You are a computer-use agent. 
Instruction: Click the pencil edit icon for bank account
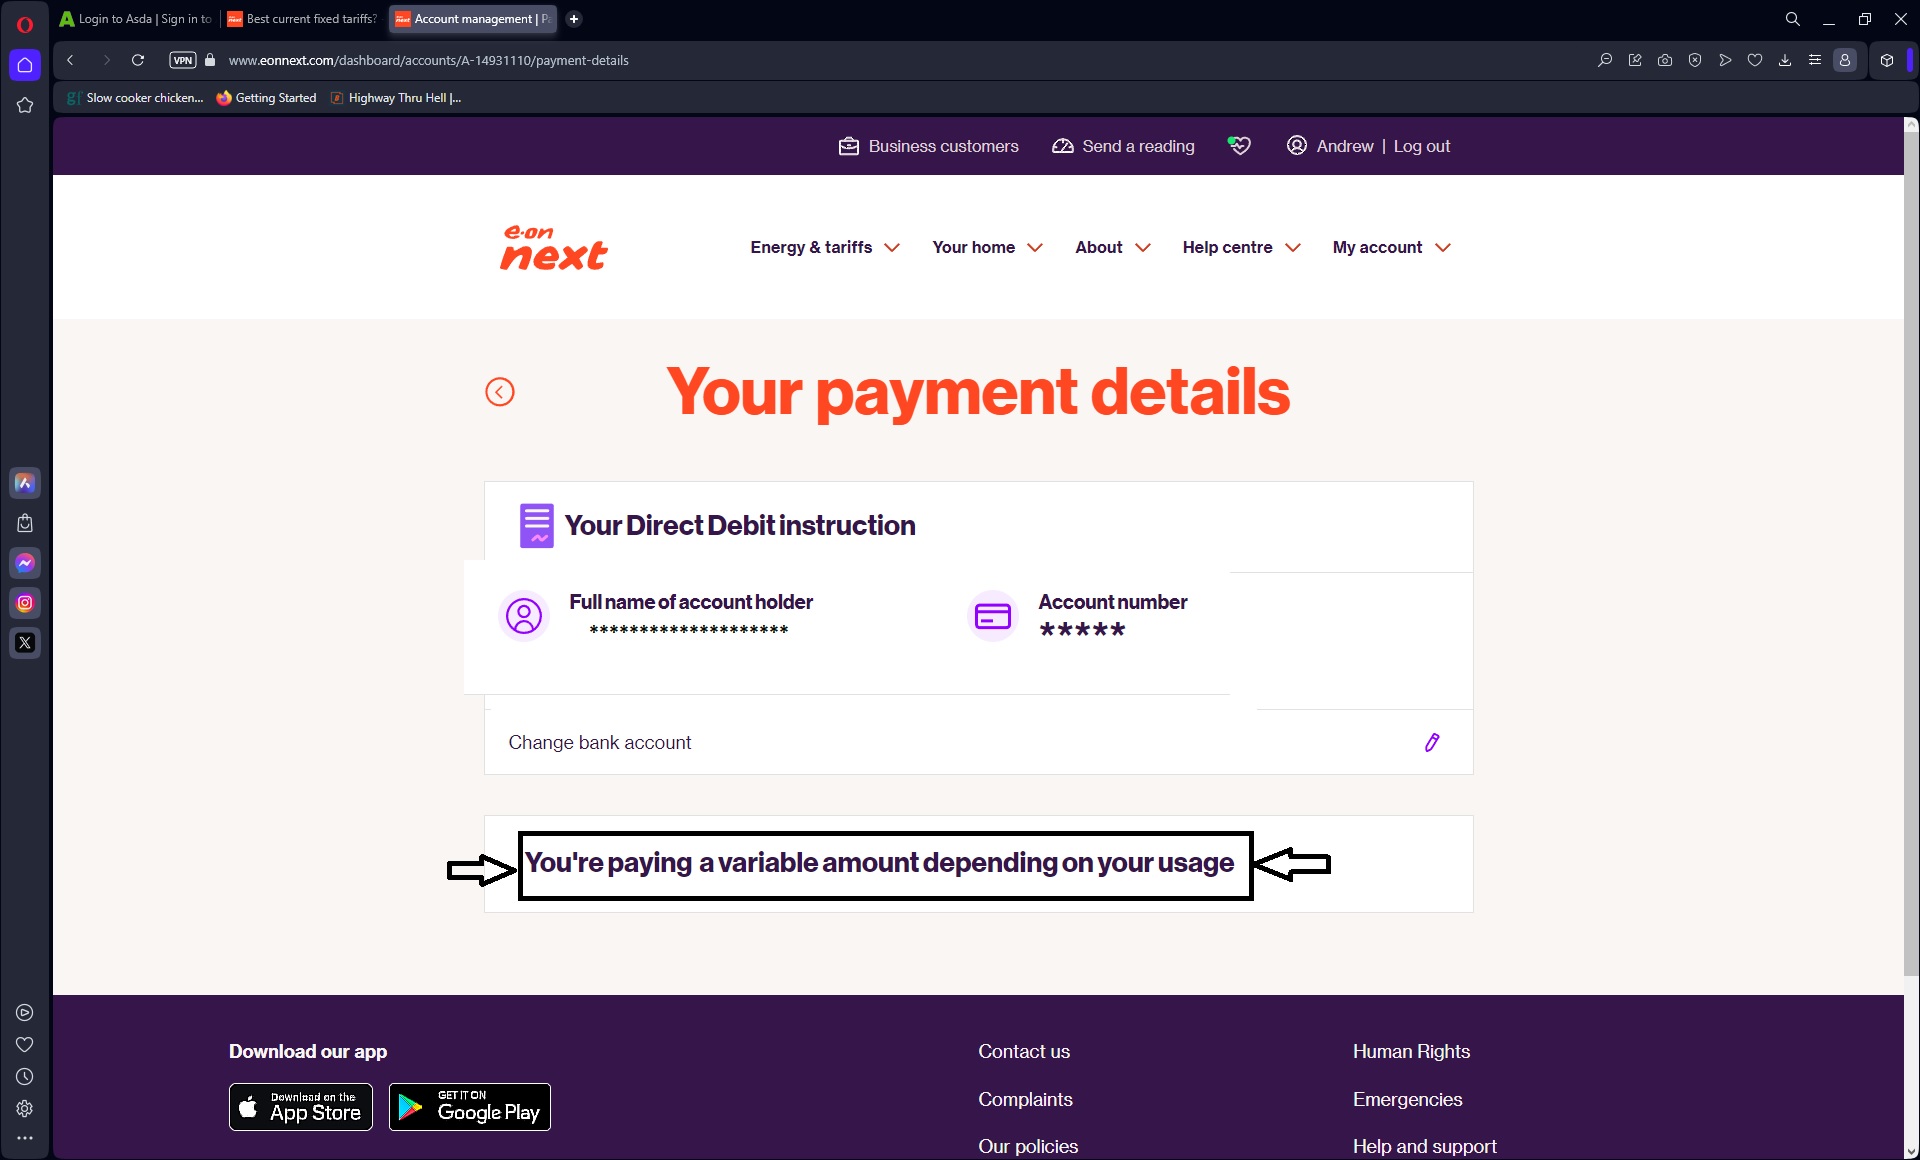pos(1432,742)
